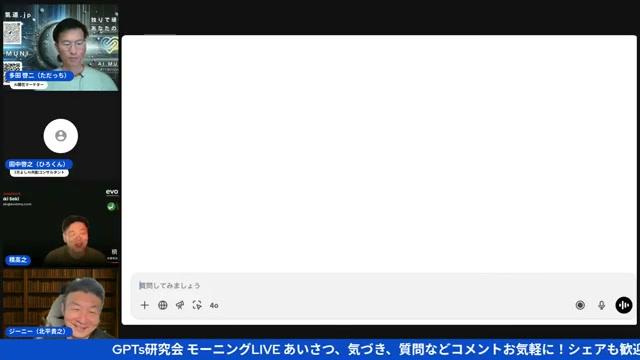
Task: Enable the globe web search icon
Action: (x=162, y=305)
